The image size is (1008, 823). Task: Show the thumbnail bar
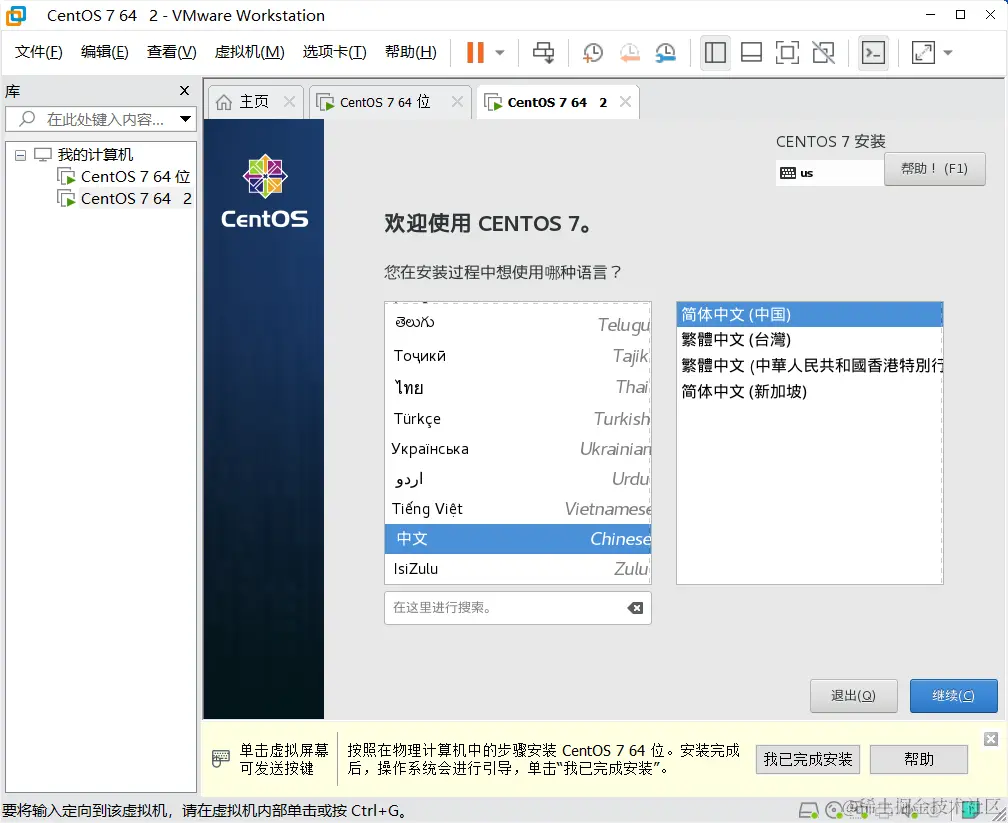(x=751, y=52)
